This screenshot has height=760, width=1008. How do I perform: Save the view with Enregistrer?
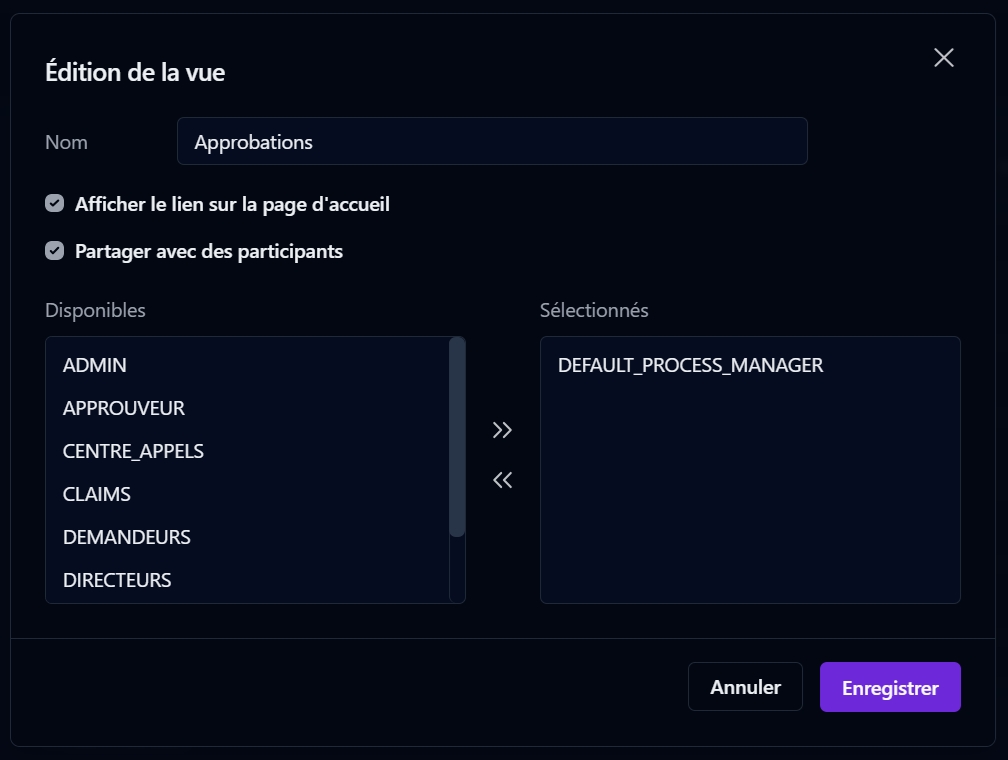(890, 687)
